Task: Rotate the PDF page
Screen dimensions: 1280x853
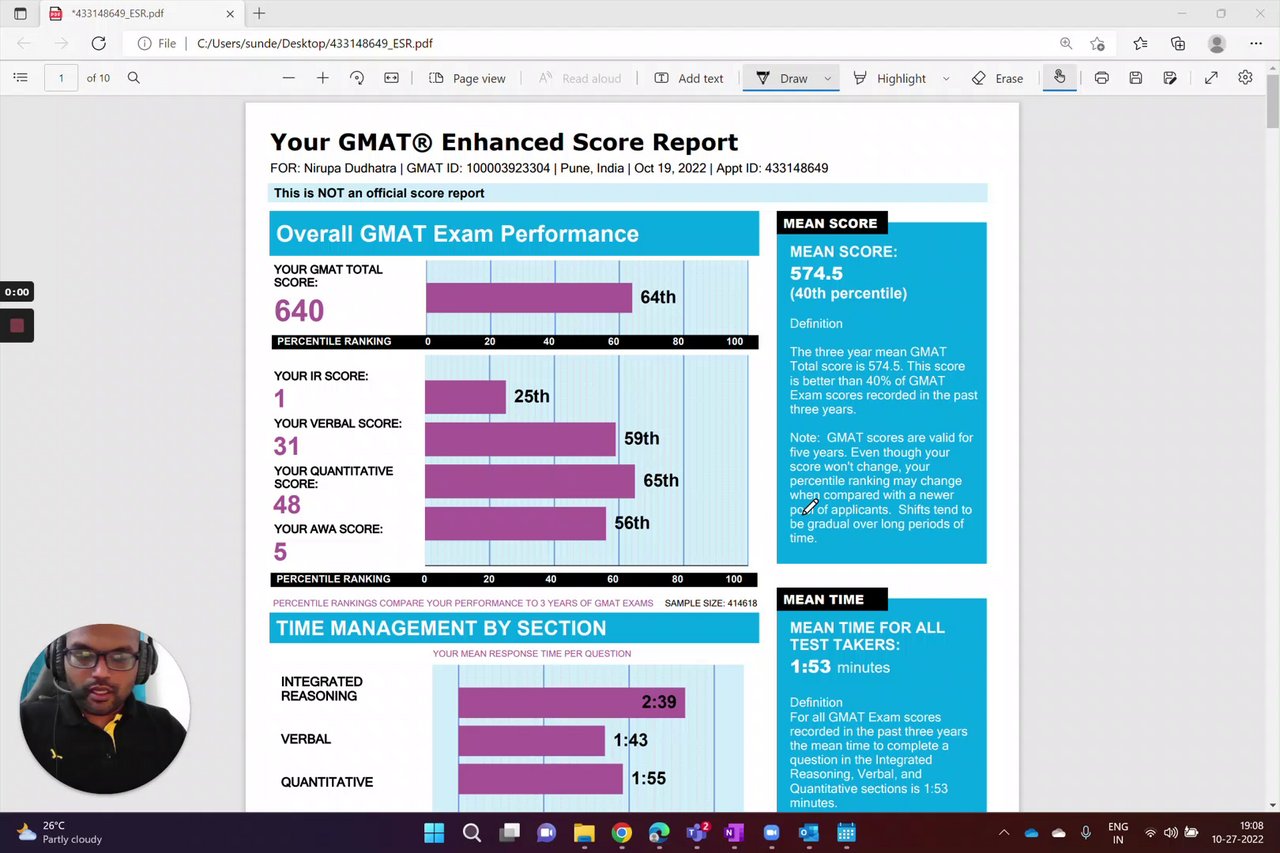Action: click(357, 78)
